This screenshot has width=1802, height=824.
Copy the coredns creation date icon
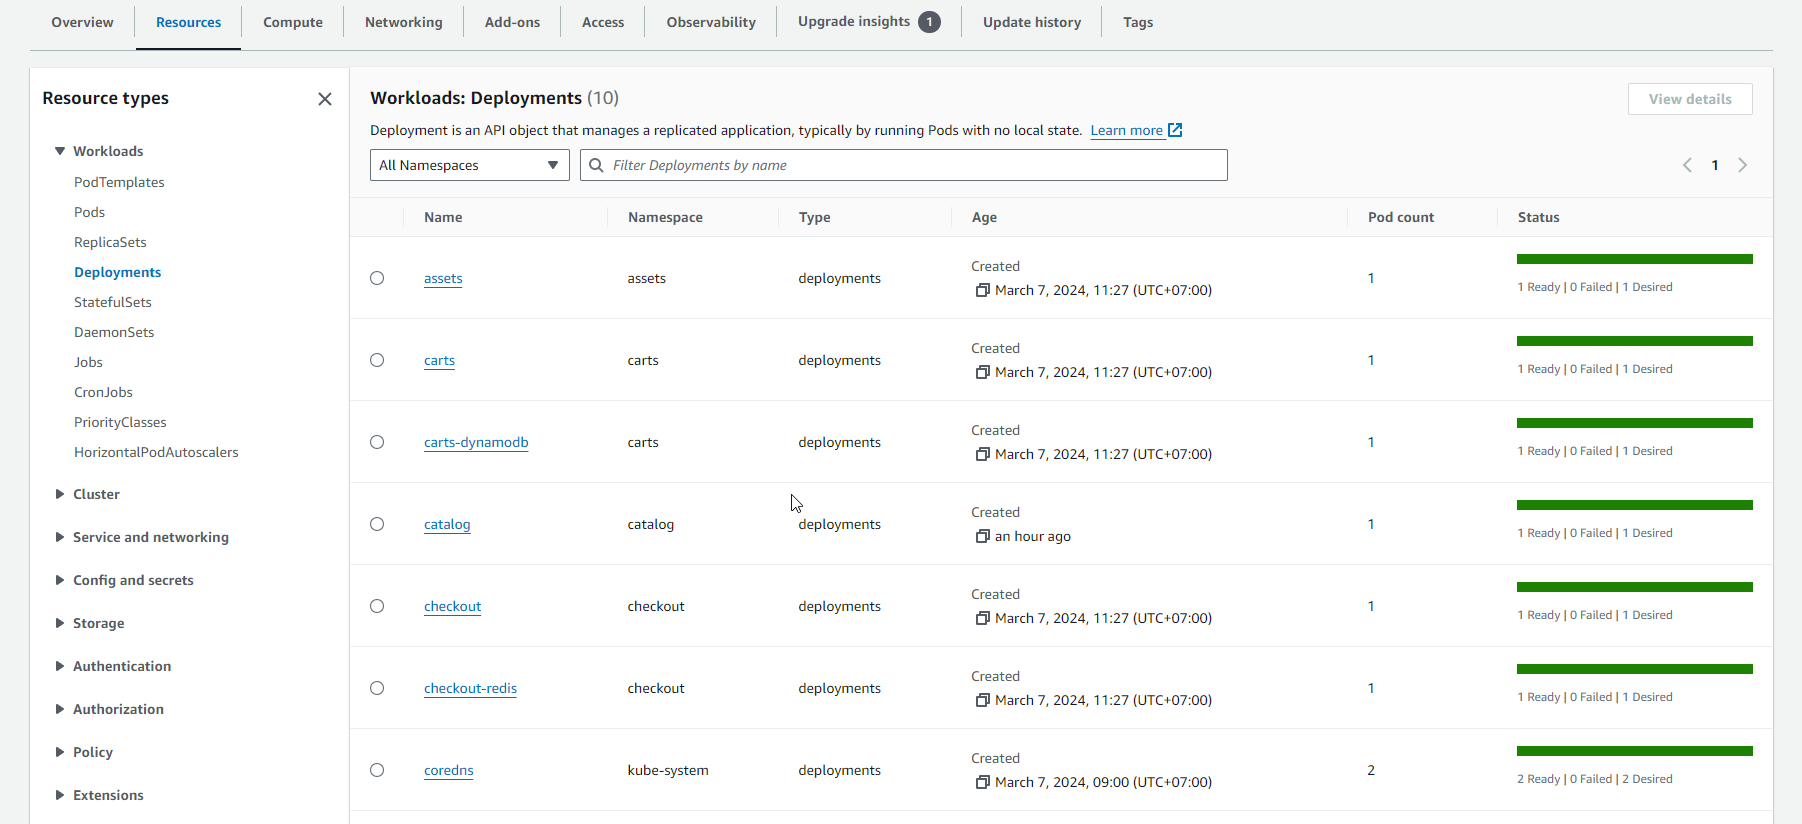click(983, 782)
